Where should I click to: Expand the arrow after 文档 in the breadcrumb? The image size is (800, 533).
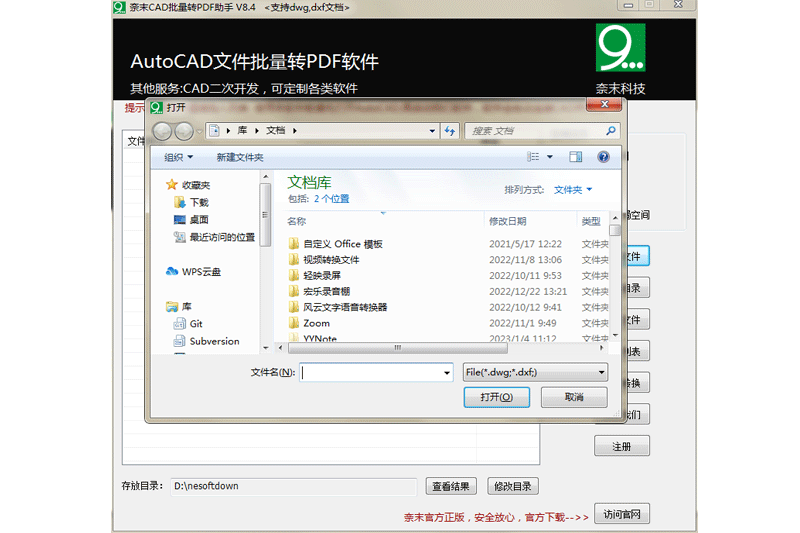pos(295,131)
